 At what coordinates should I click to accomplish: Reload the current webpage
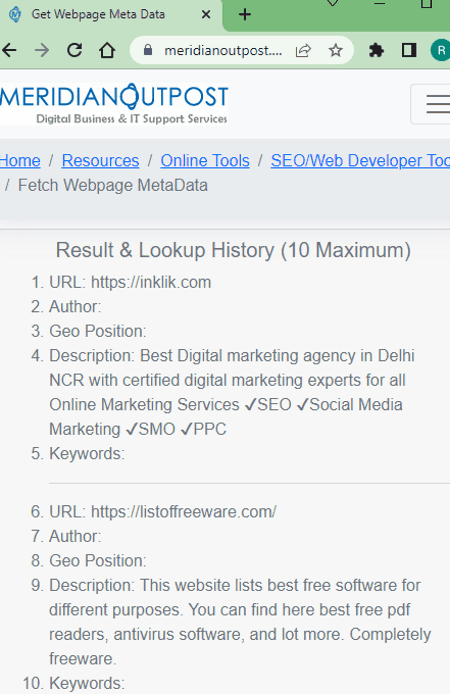(x=74, y=50)
